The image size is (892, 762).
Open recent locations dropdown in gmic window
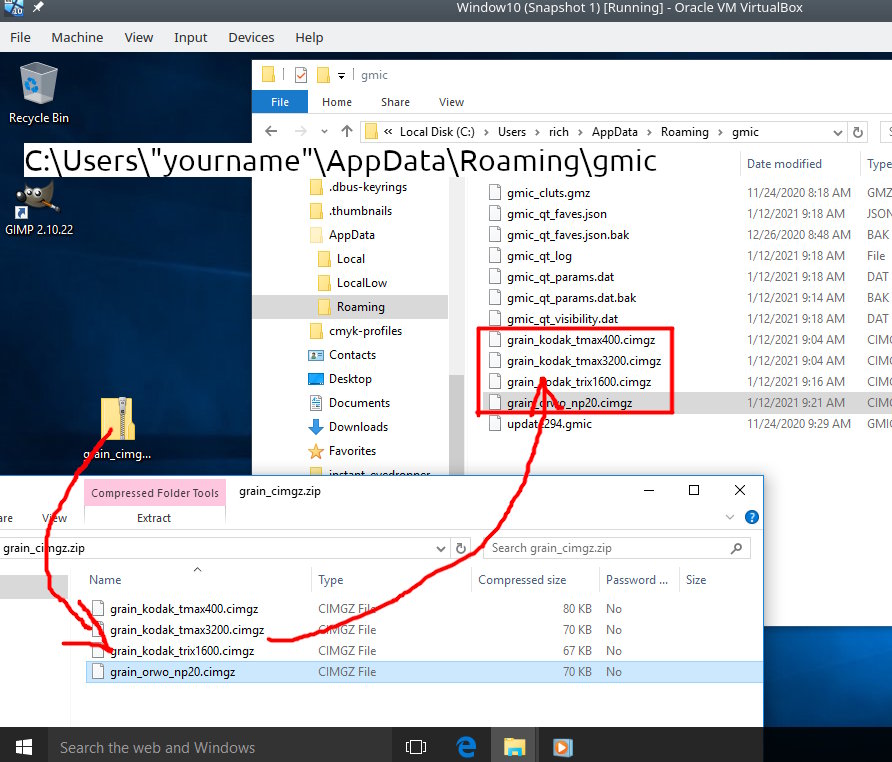click(324, 131)
